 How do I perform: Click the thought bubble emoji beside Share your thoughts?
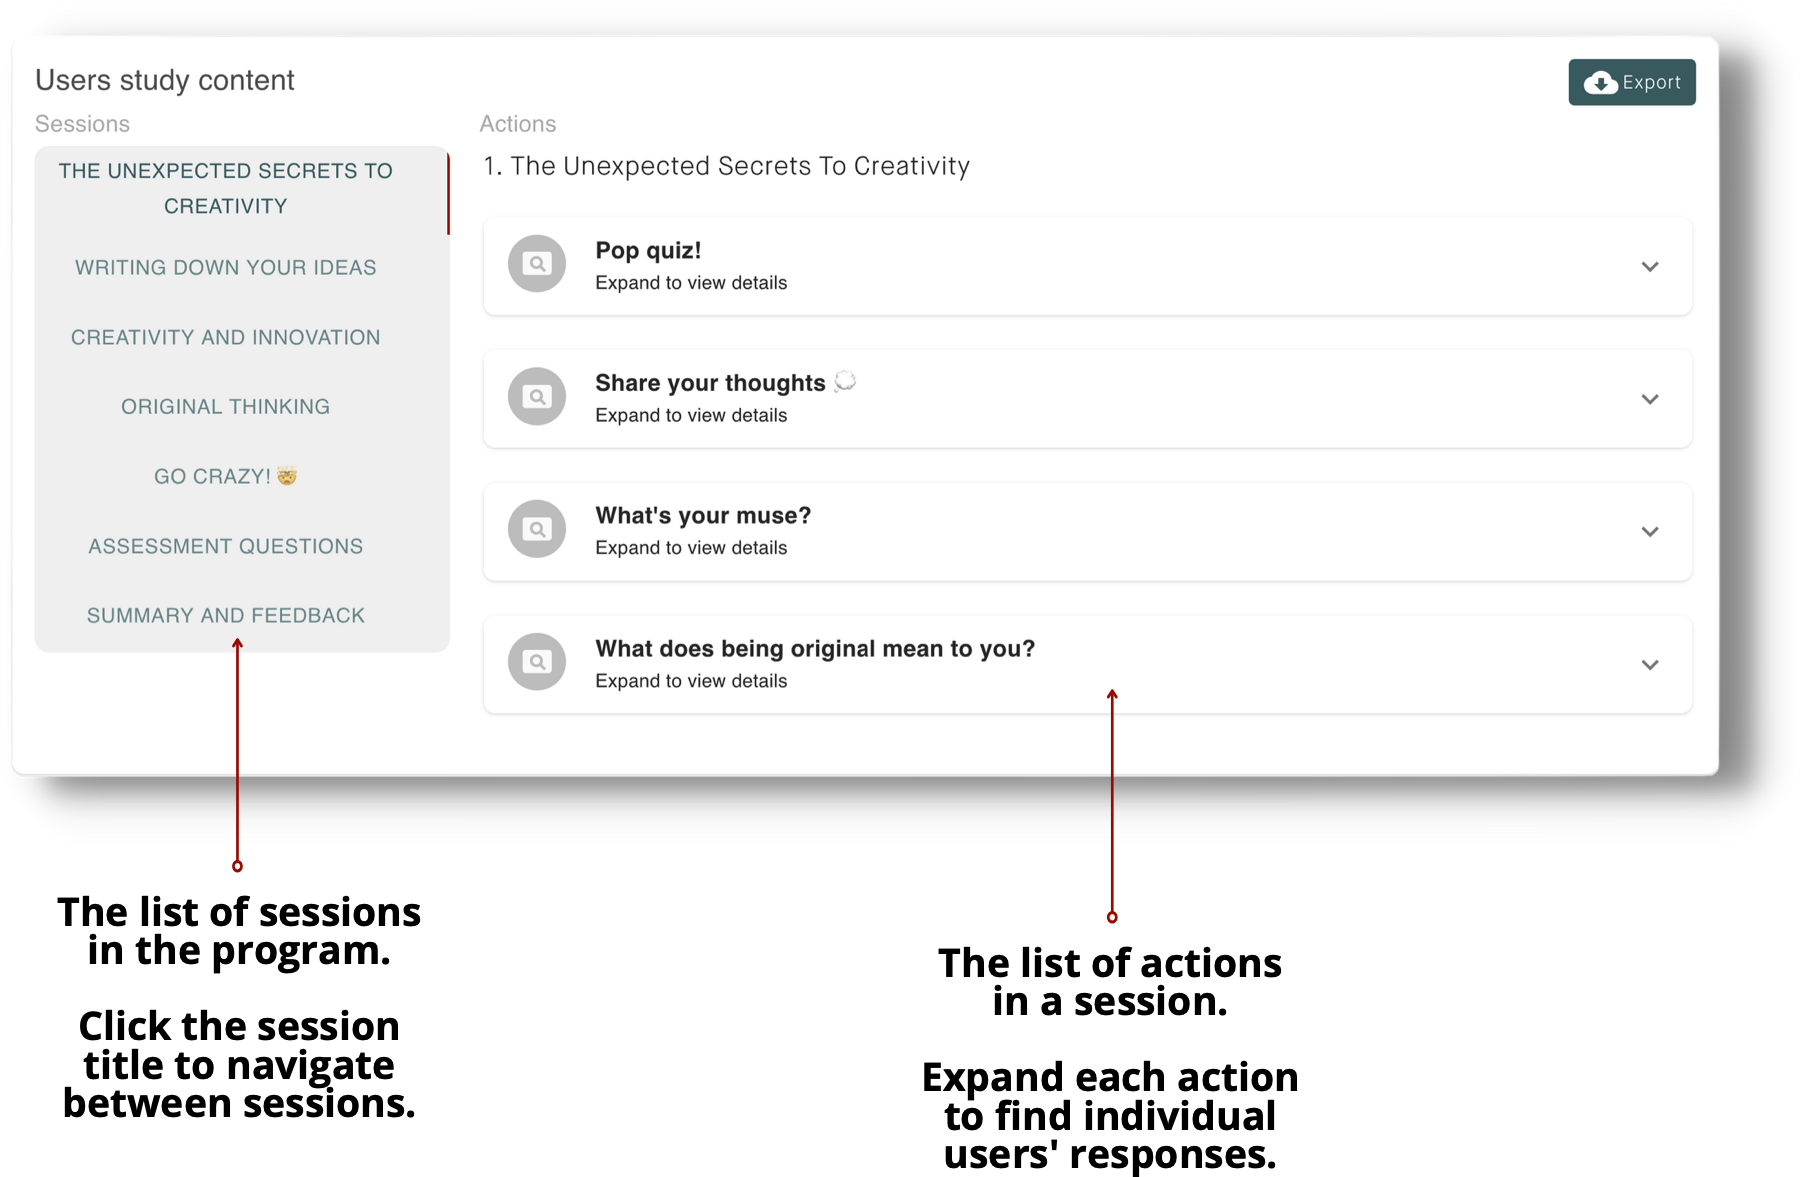click(845, 381)
